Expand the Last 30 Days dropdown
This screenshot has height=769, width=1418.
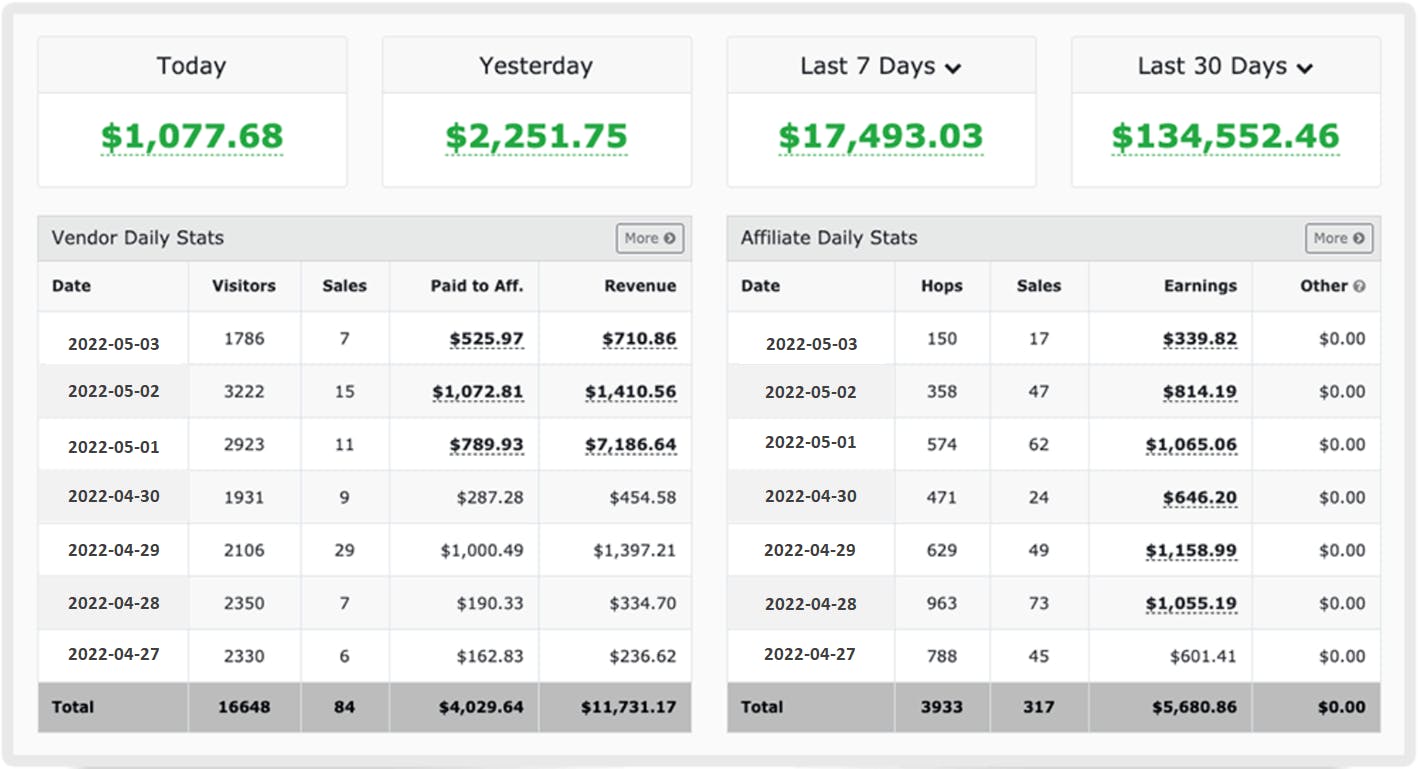[1304, 68]
